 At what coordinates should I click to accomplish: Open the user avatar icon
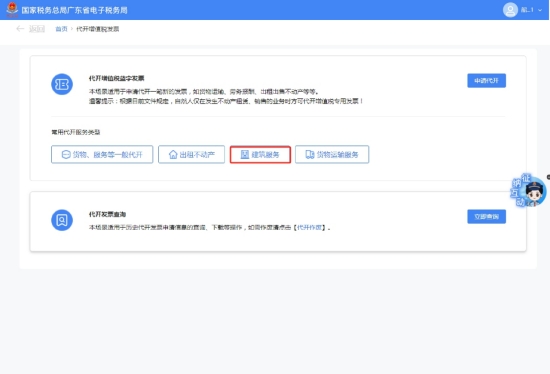[x=510, y=10]
